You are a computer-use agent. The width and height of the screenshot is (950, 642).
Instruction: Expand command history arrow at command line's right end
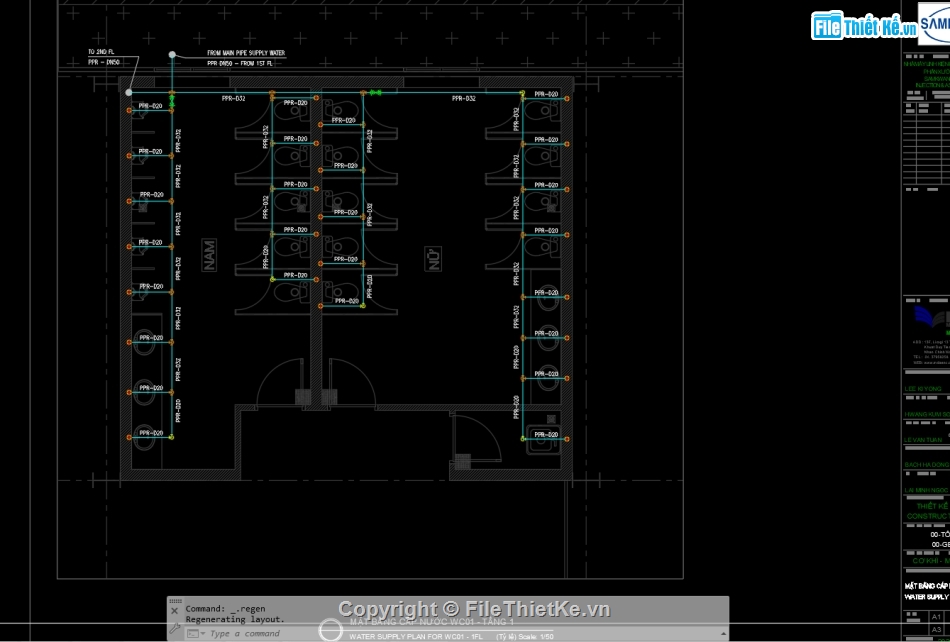pyautogui.click(x=723, y=634)
